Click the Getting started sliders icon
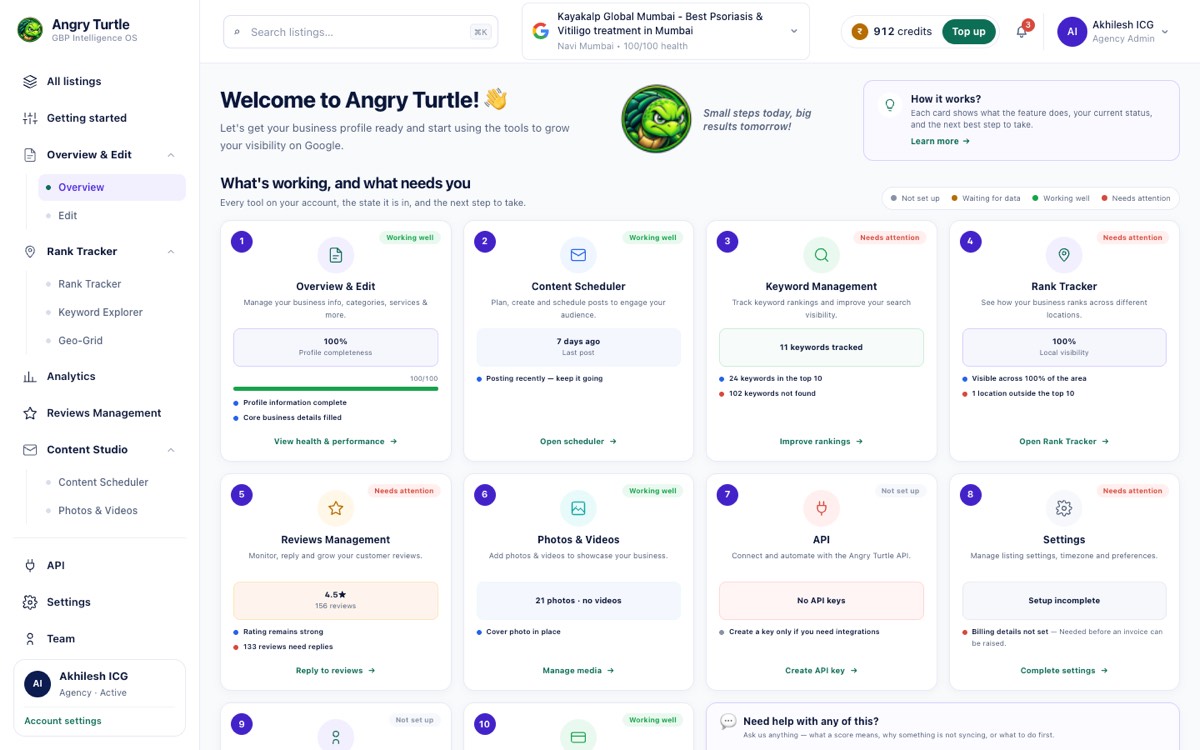The height and width of the screenshot is (750, 1200). coord(30,118)
